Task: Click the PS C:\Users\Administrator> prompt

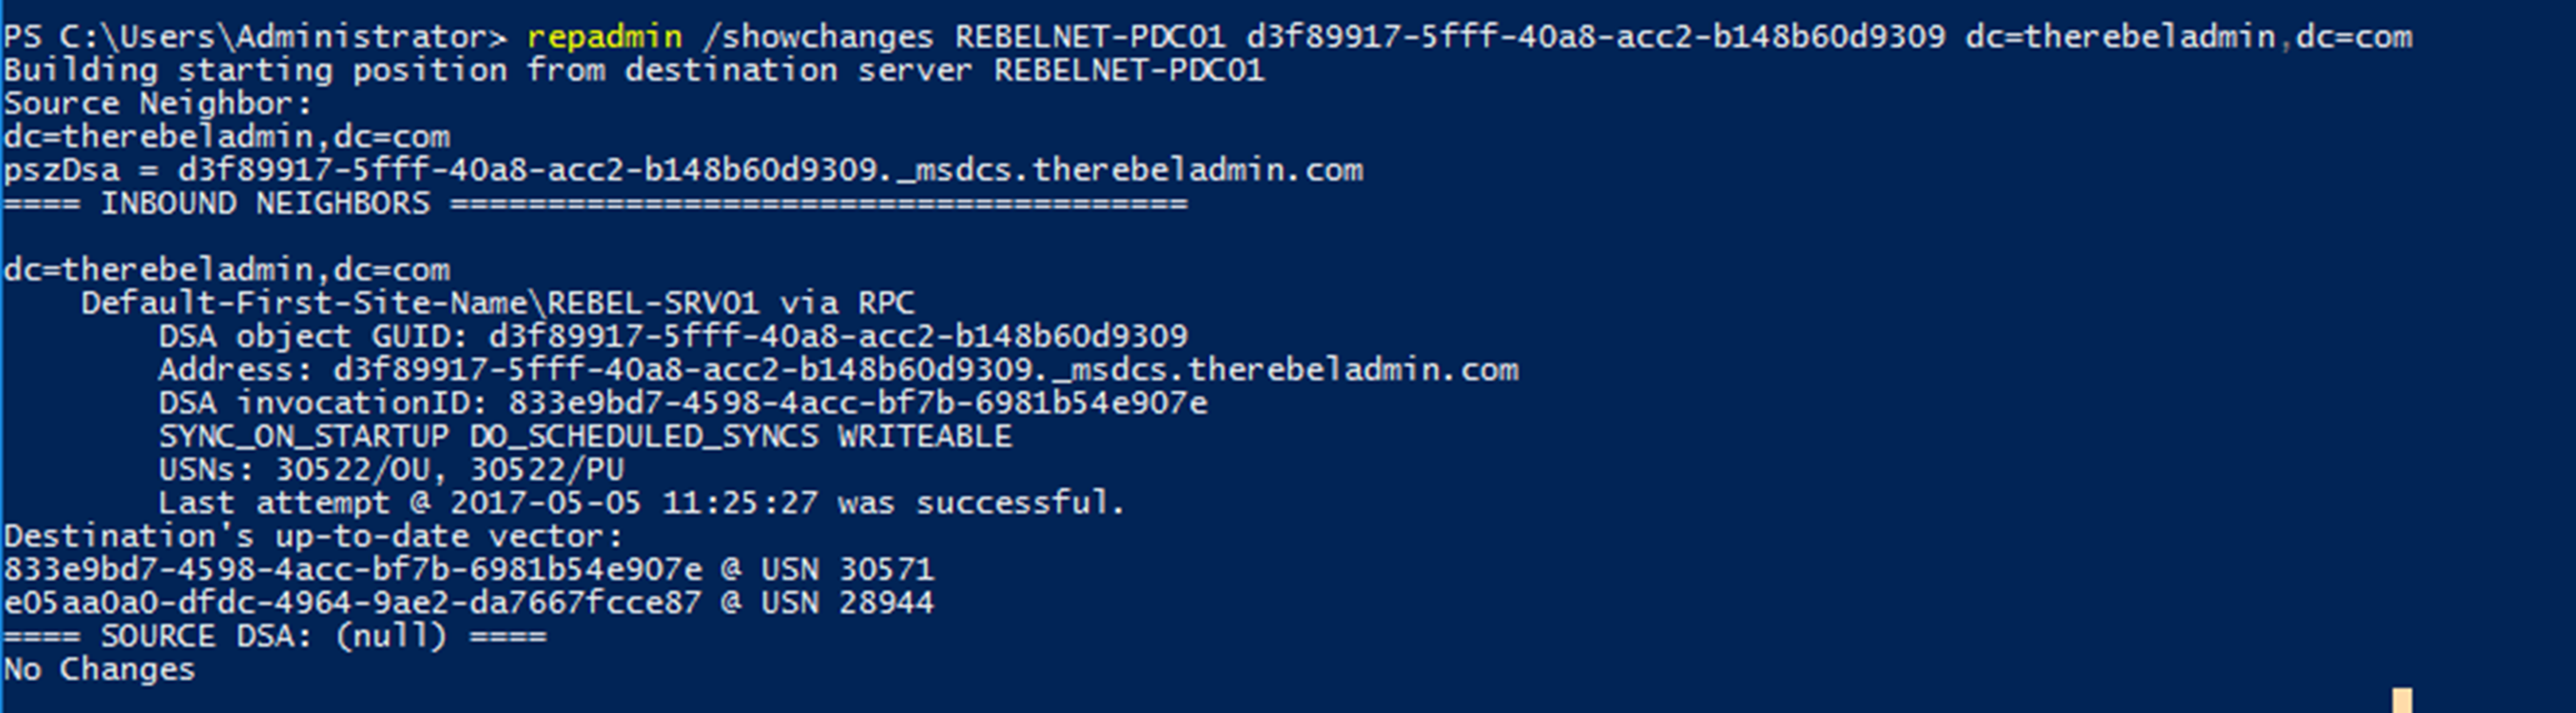Action: point(255,37)
